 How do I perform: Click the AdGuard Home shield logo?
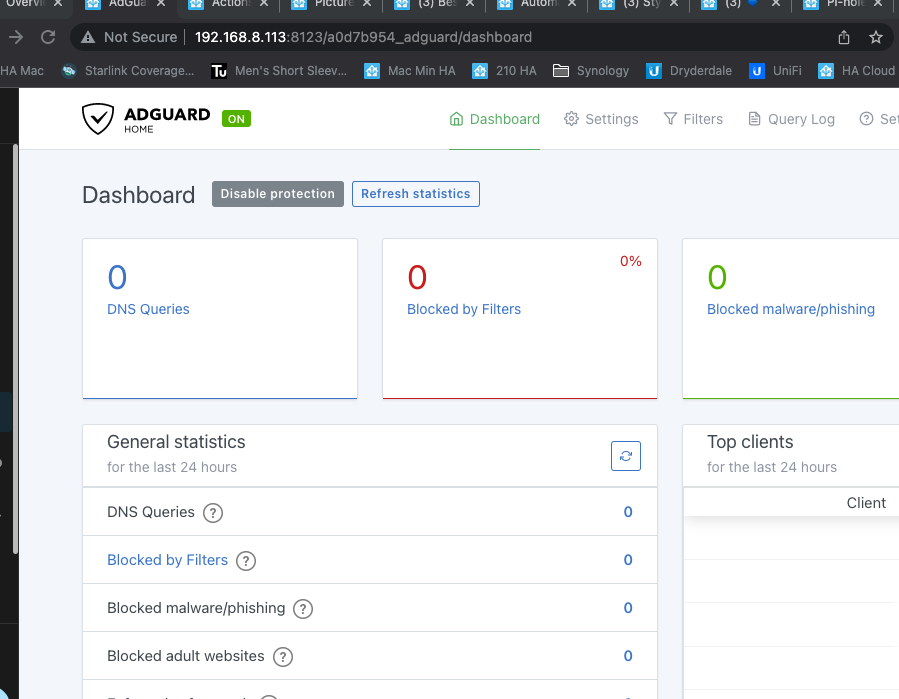click(x=99, y=118)
